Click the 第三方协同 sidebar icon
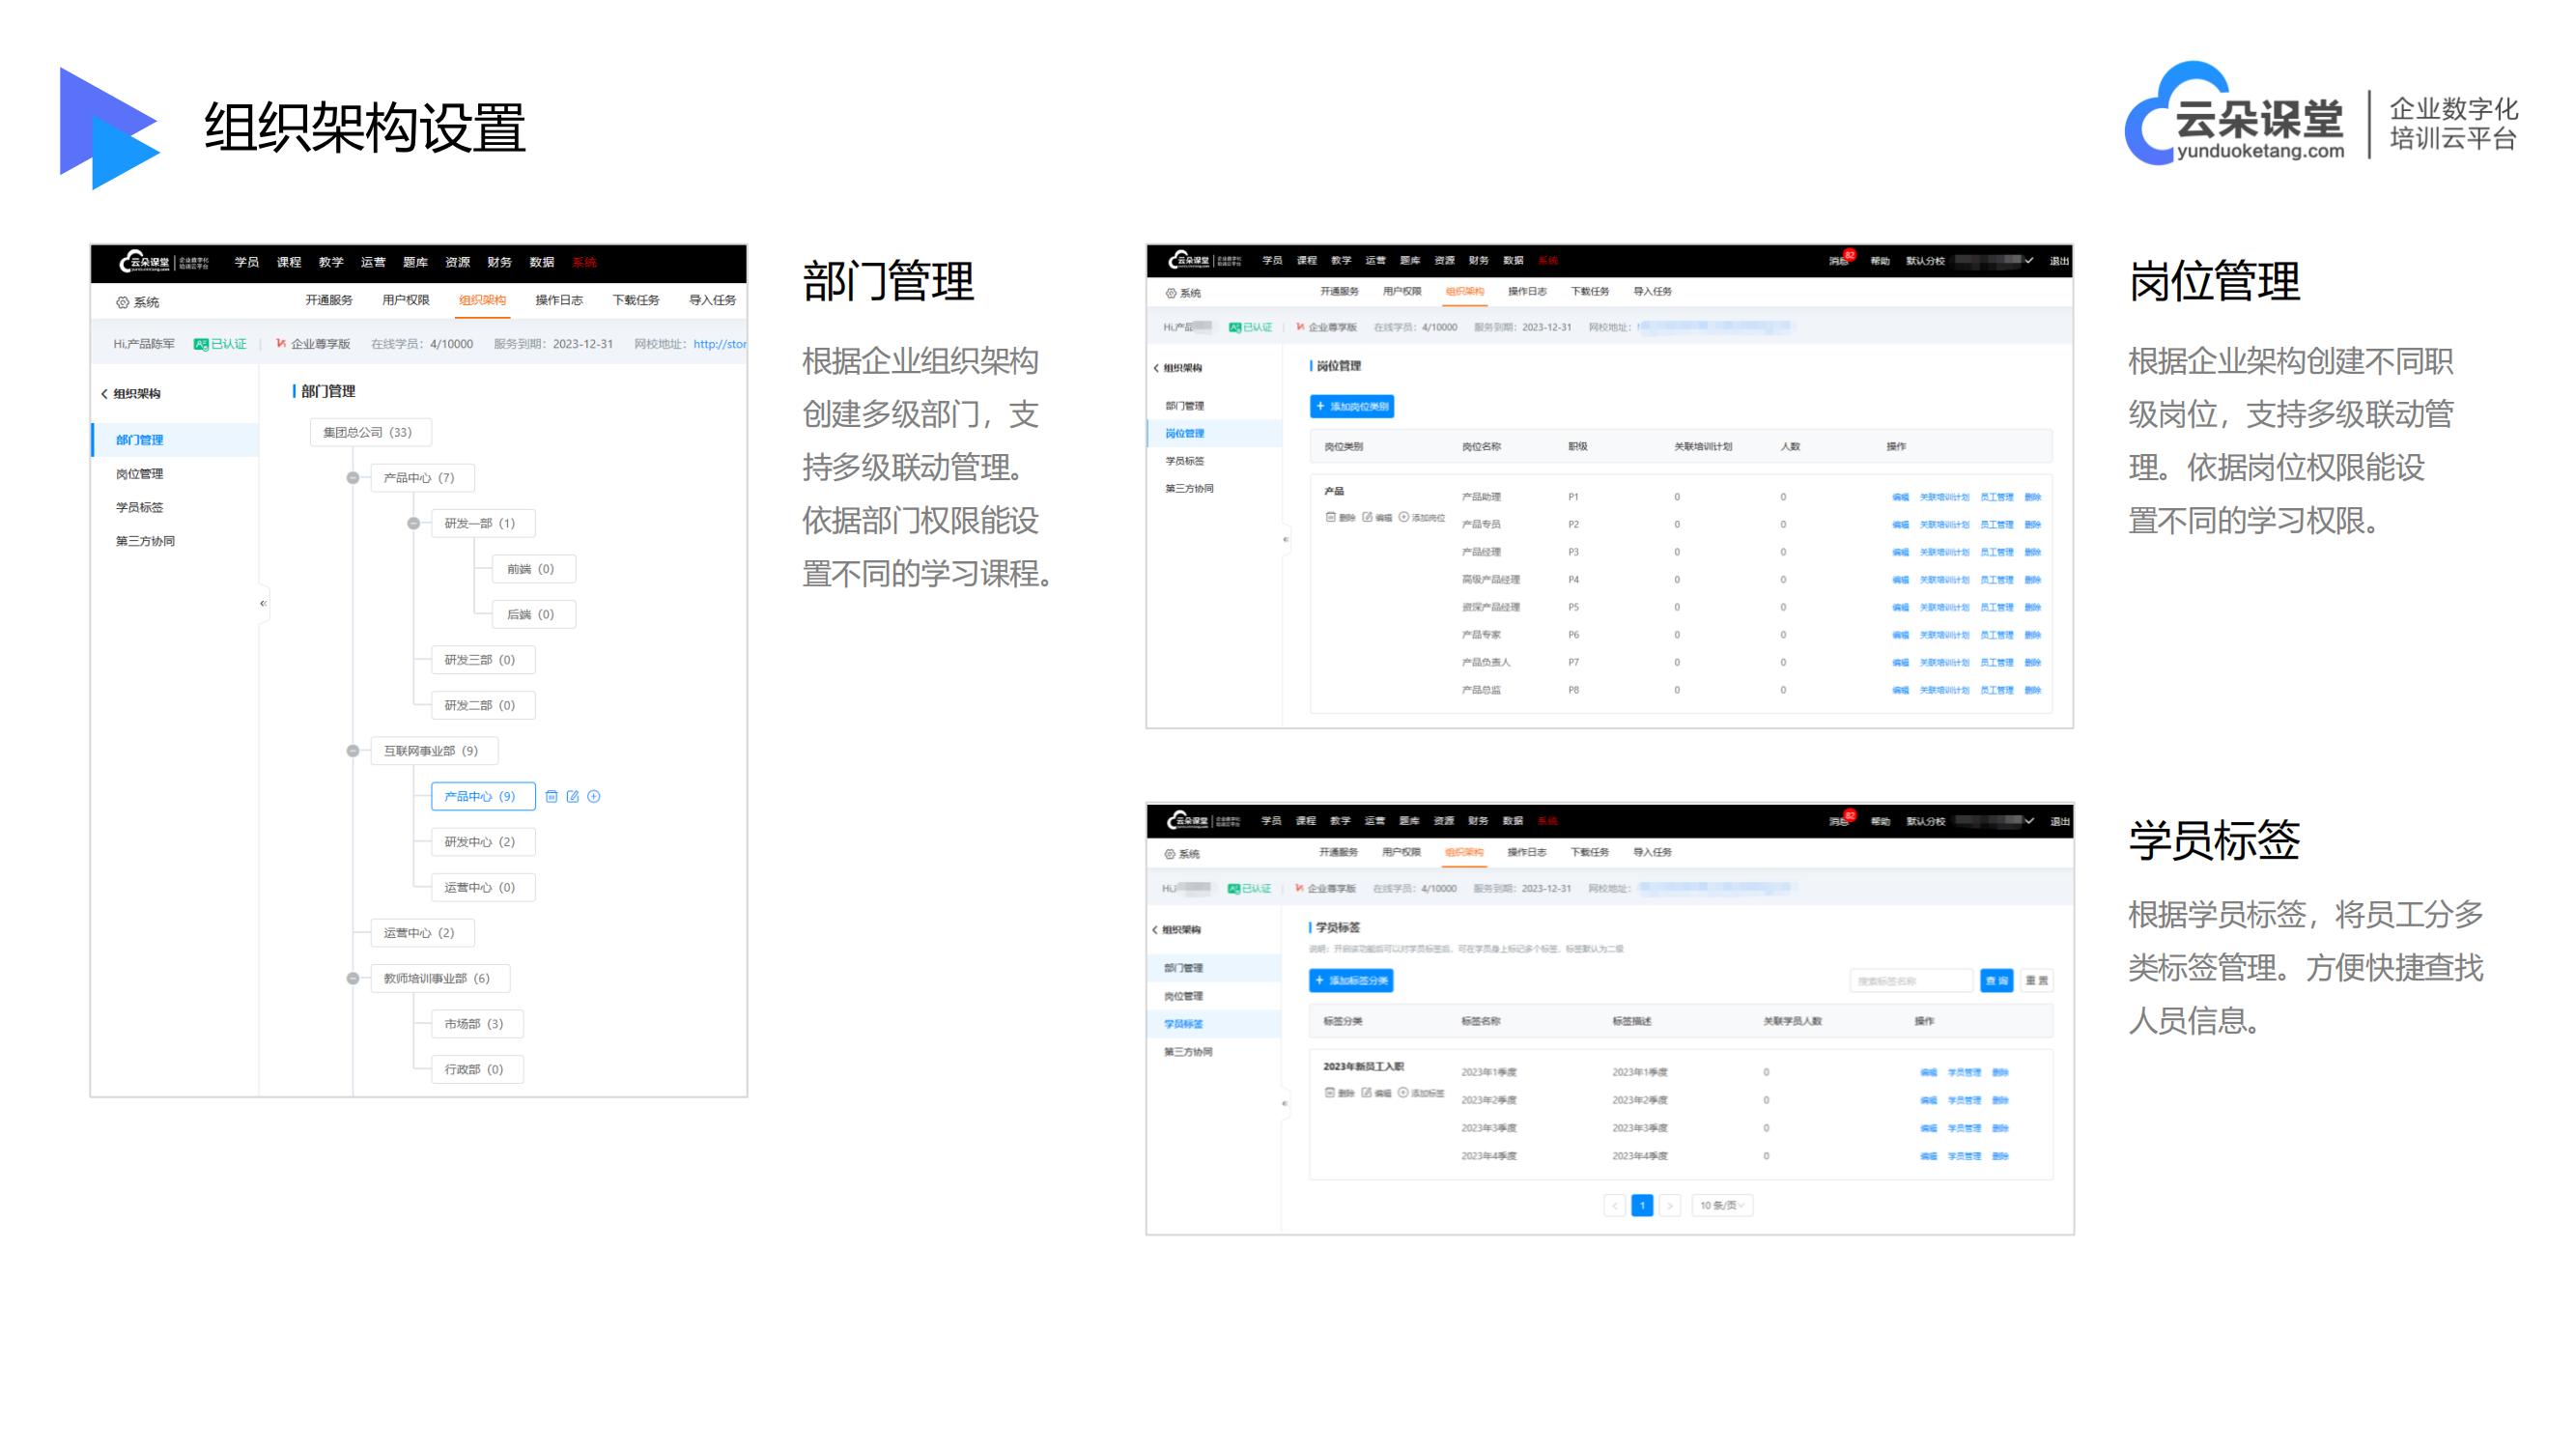Viewport: 2576px width, 1449px height. [151, 543]
